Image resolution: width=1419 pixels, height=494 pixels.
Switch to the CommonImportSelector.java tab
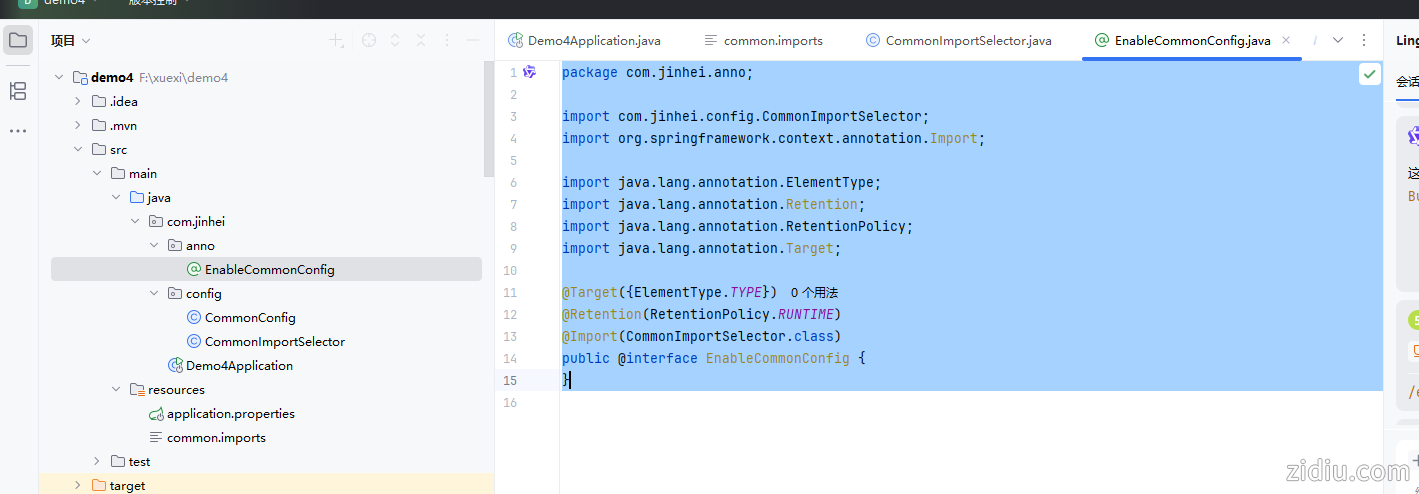tap(968, 41)
